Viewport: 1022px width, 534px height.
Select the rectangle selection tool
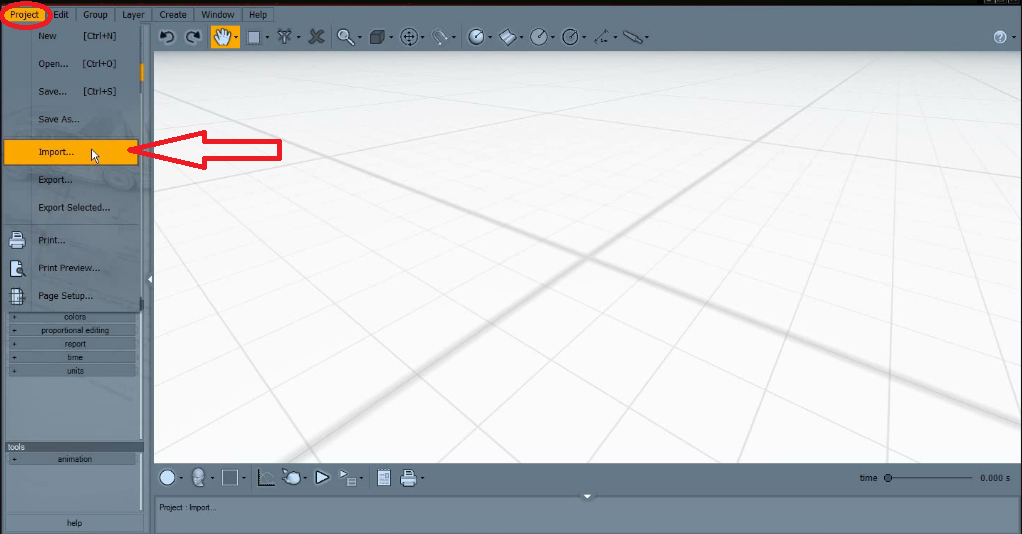(x=254, y=37)
